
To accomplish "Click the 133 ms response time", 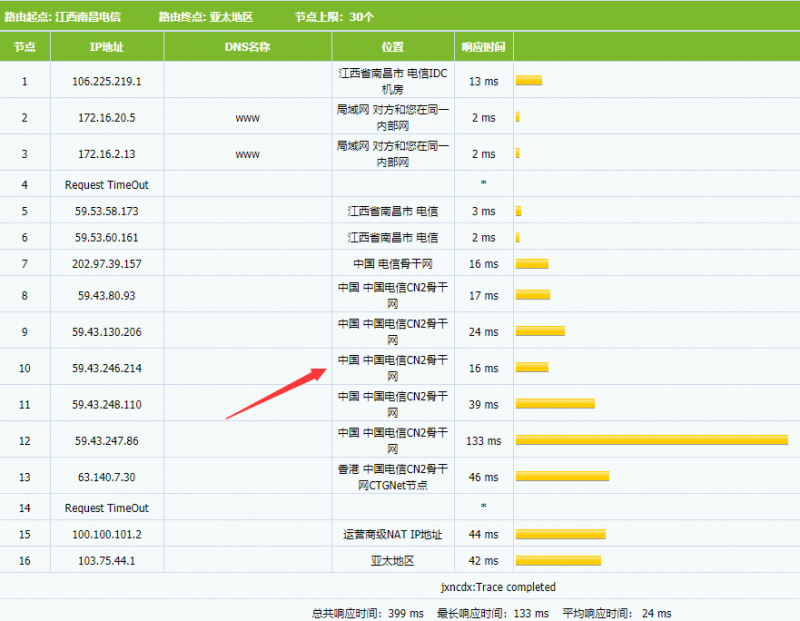I will click(484, 441).
